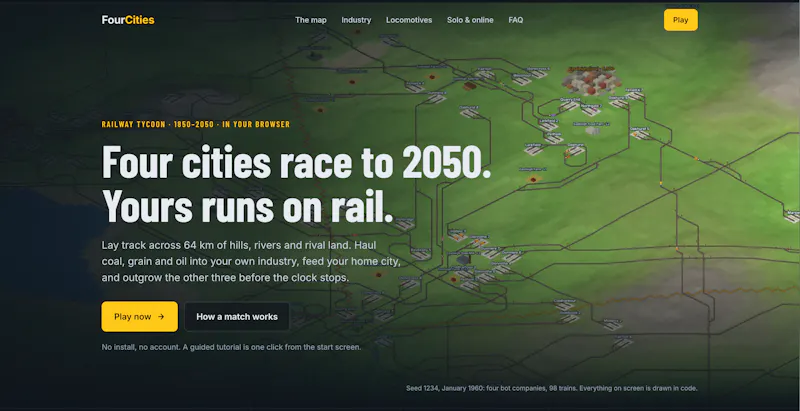Click the yellow Play button in header
This screenshot has width=800, height=411.
tap(680, 20)
